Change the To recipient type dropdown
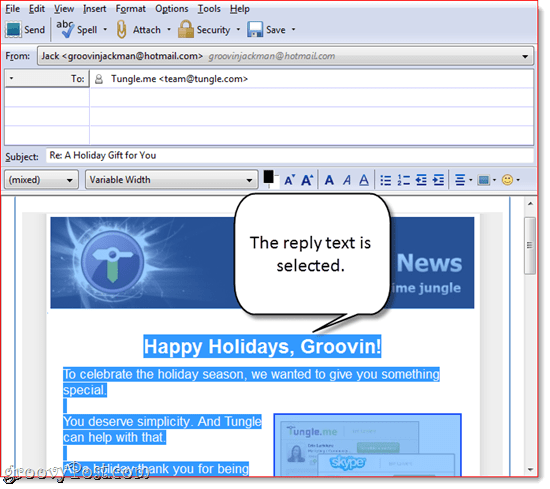The height and width of the screenshot is (489, 550). 47,79
